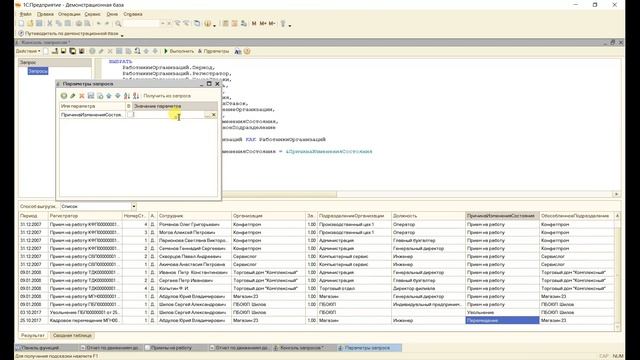Screen dimensions: 640x360
Task: Click the Aa text icon in console toolbar
Action: [x=238, y=51]
